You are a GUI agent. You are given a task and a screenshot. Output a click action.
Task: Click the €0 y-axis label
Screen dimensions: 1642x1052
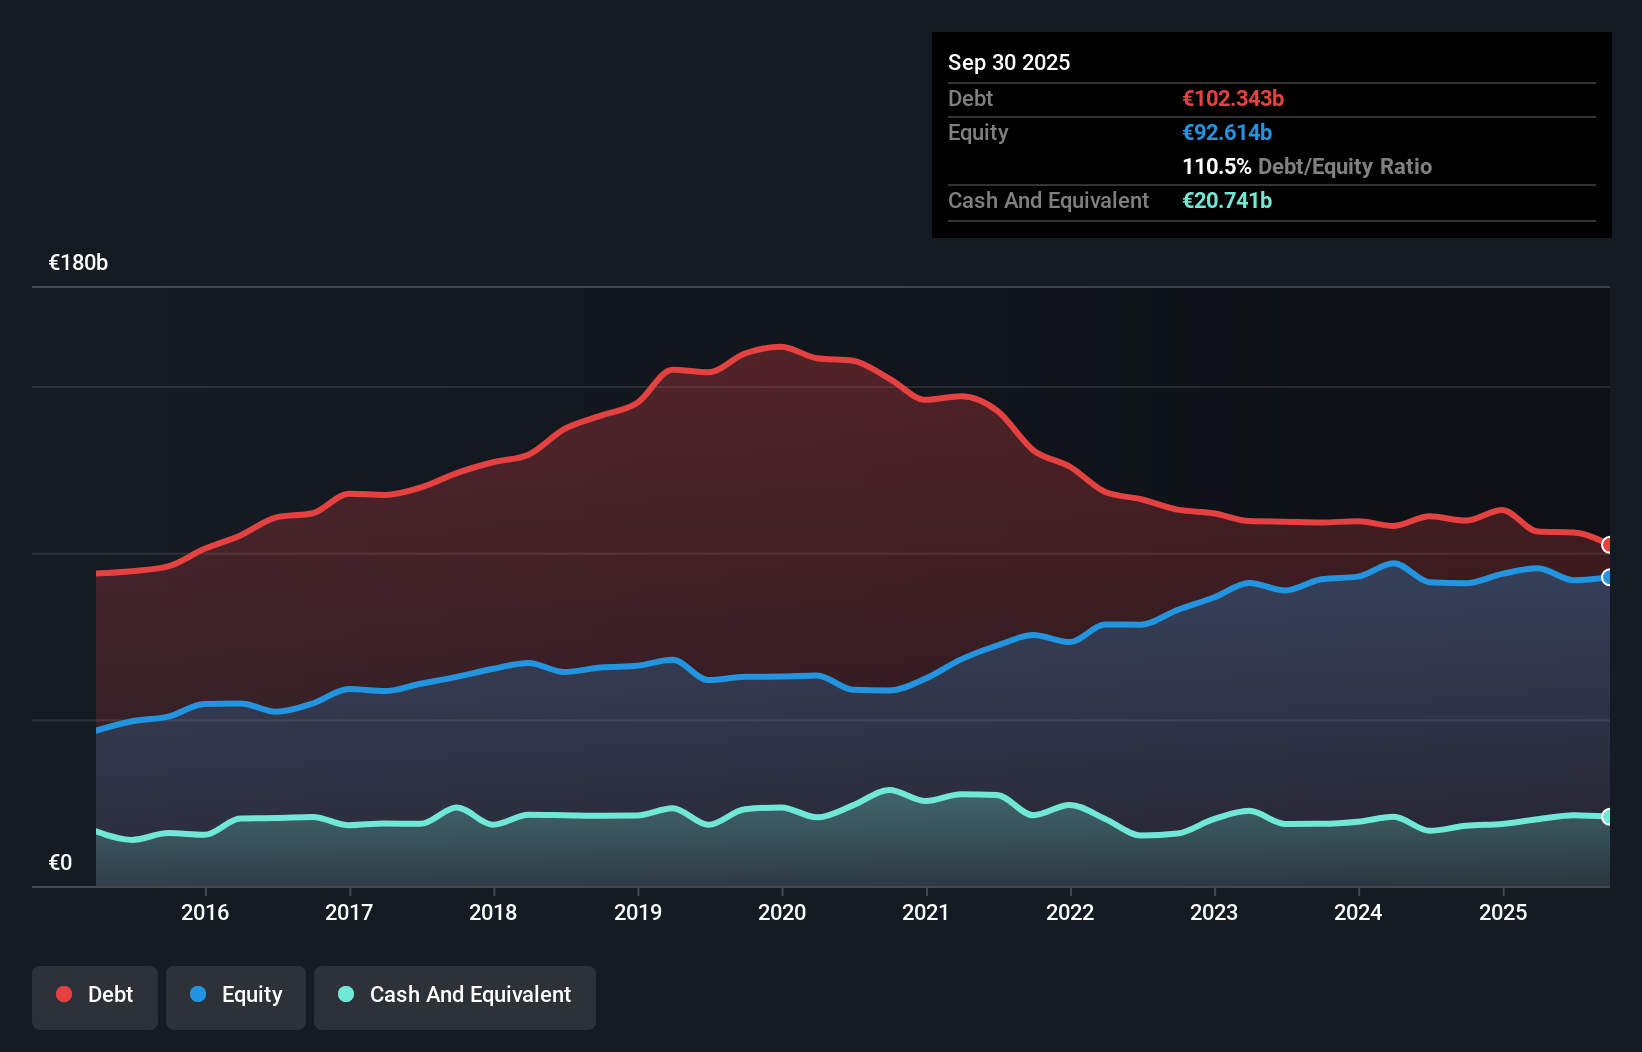(x=60, y=862)
